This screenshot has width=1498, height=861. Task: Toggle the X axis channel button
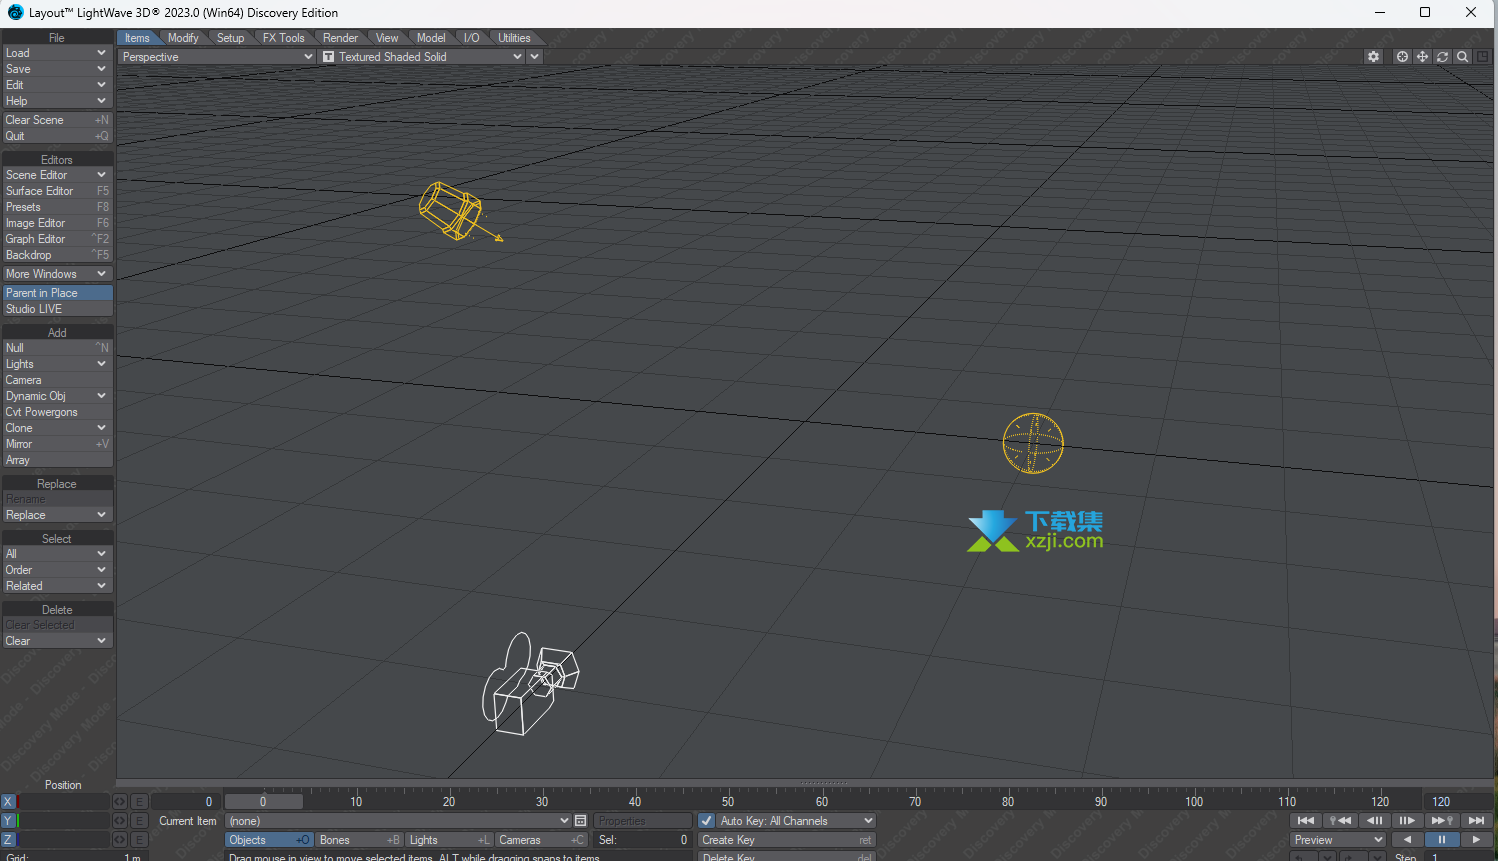(8, 802)
